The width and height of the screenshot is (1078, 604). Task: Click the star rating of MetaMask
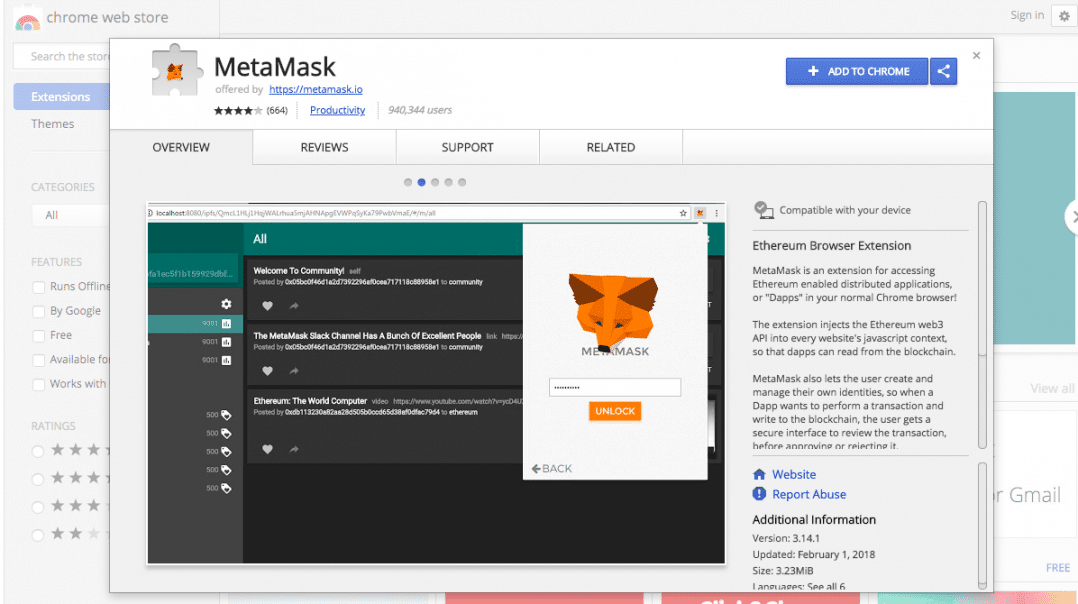(x=237, y=110)
